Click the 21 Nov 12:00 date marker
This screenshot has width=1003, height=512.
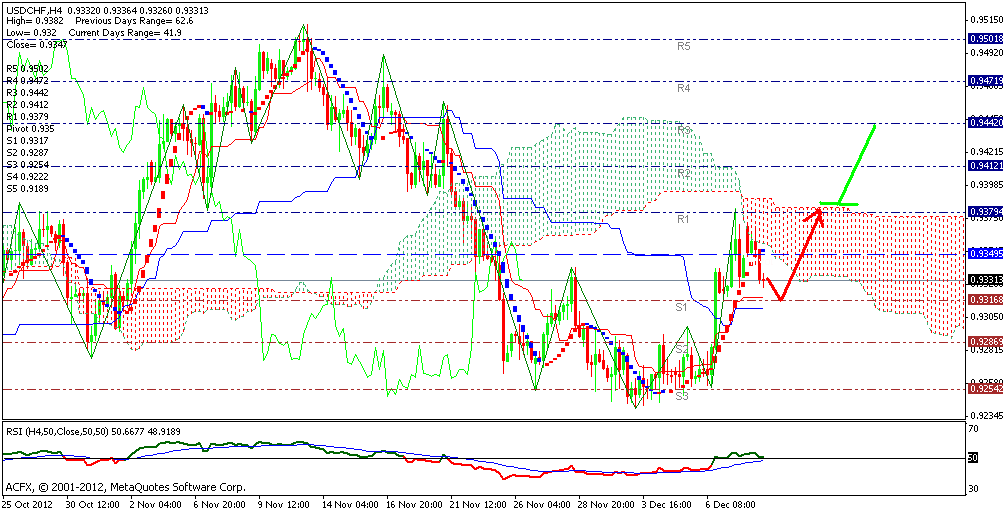point(447,504)
